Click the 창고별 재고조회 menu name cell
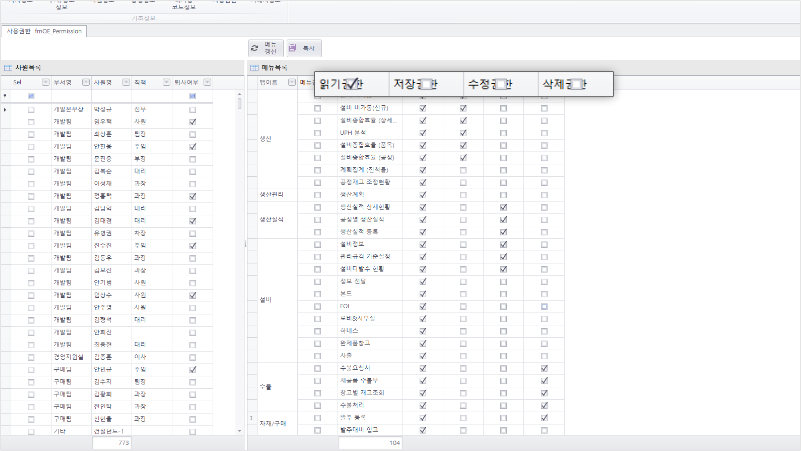 point(370,393)
